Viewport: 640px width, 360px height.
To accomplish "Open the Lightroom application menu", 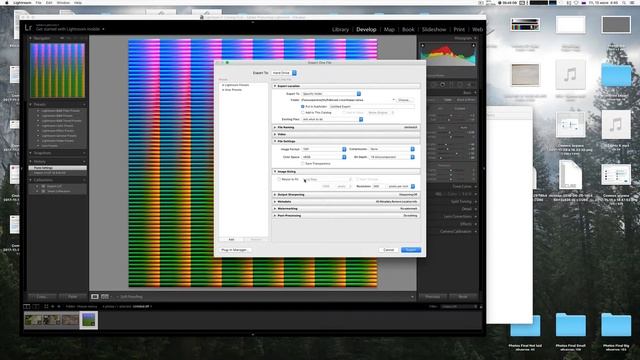I will coord(22,2).
